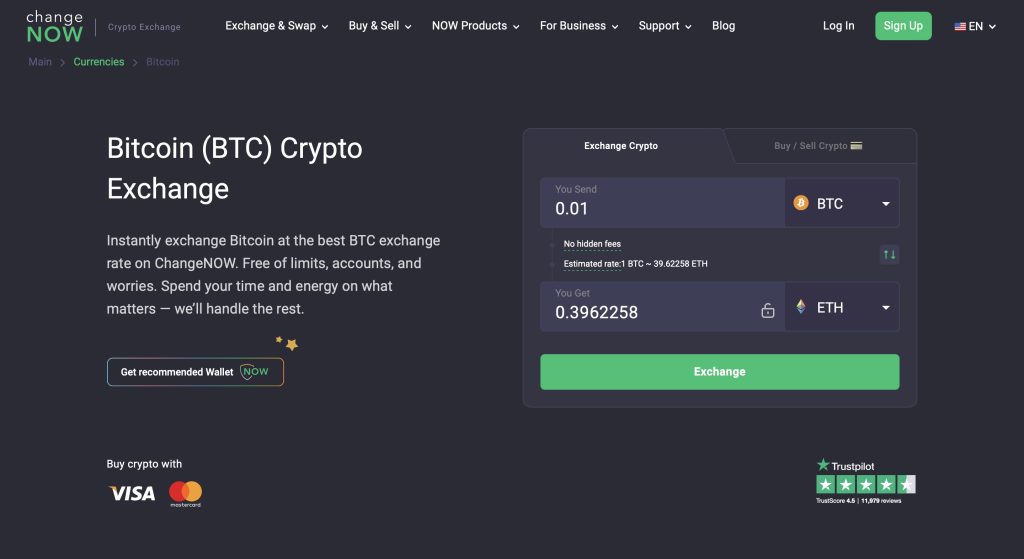Click the swap currencies arrows icon

[889, 254]
